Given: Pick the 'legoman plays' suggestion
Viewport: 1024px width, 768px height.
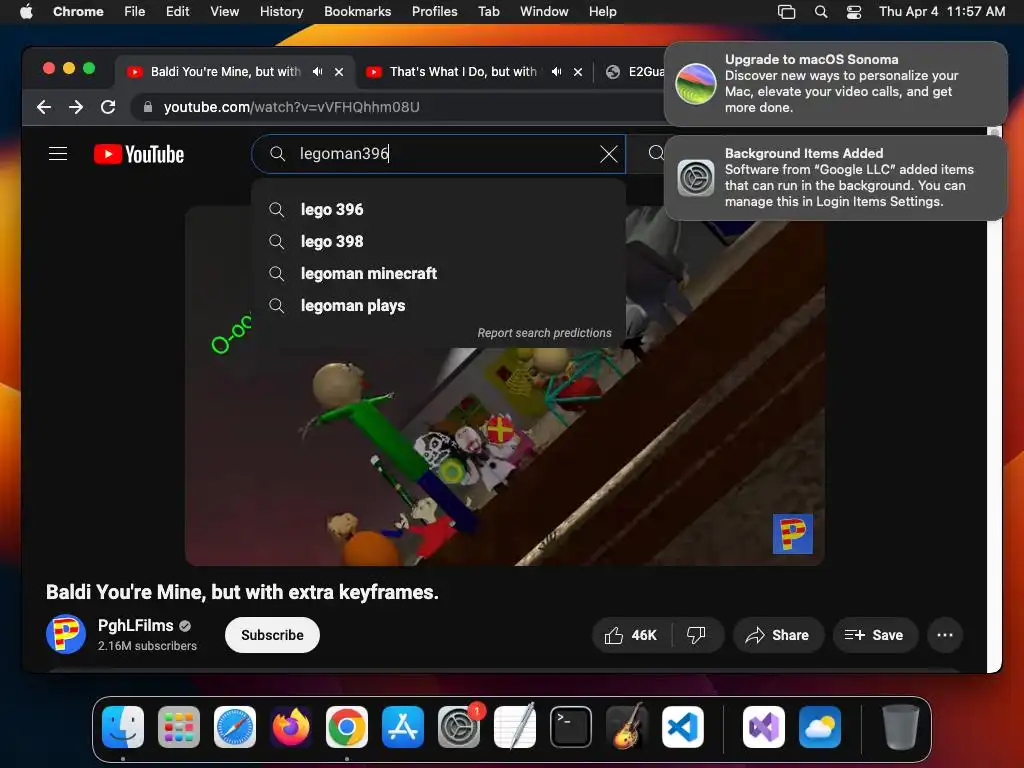Looking at the screenshot, I should pyautogui.click(x=438, y=306).
